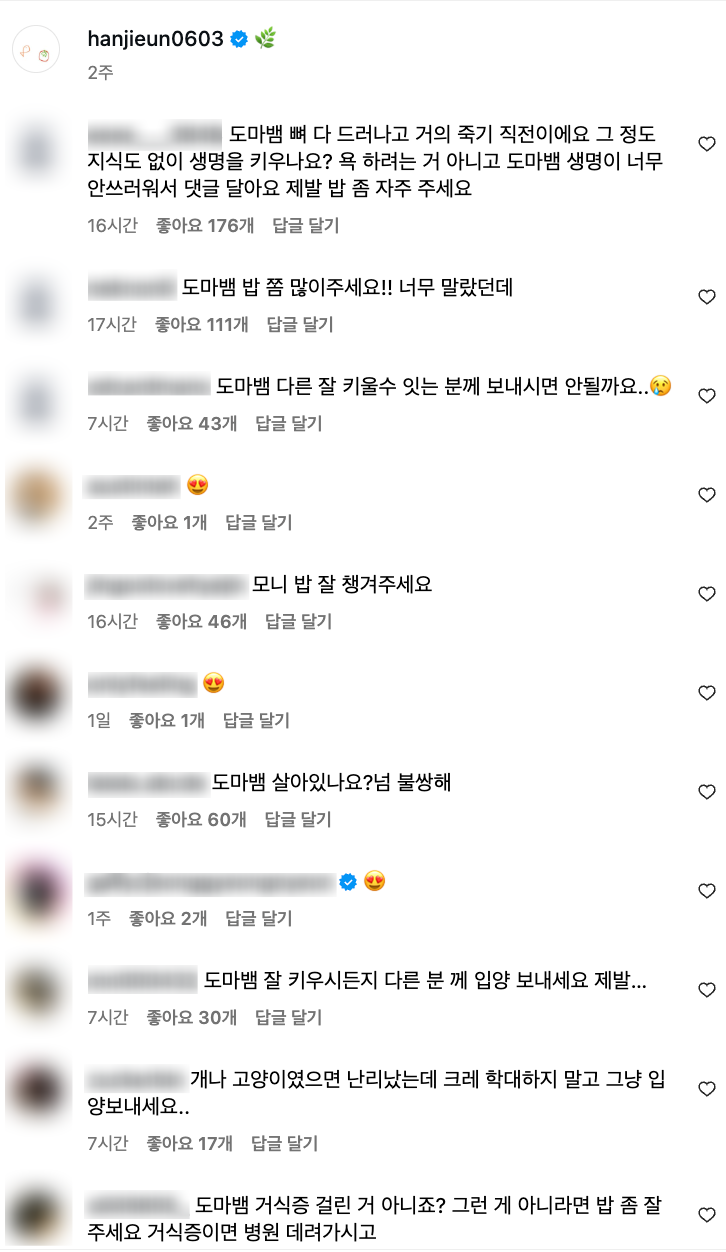Like the '도마뱀 거식증' comment

tap(706, 1215)
